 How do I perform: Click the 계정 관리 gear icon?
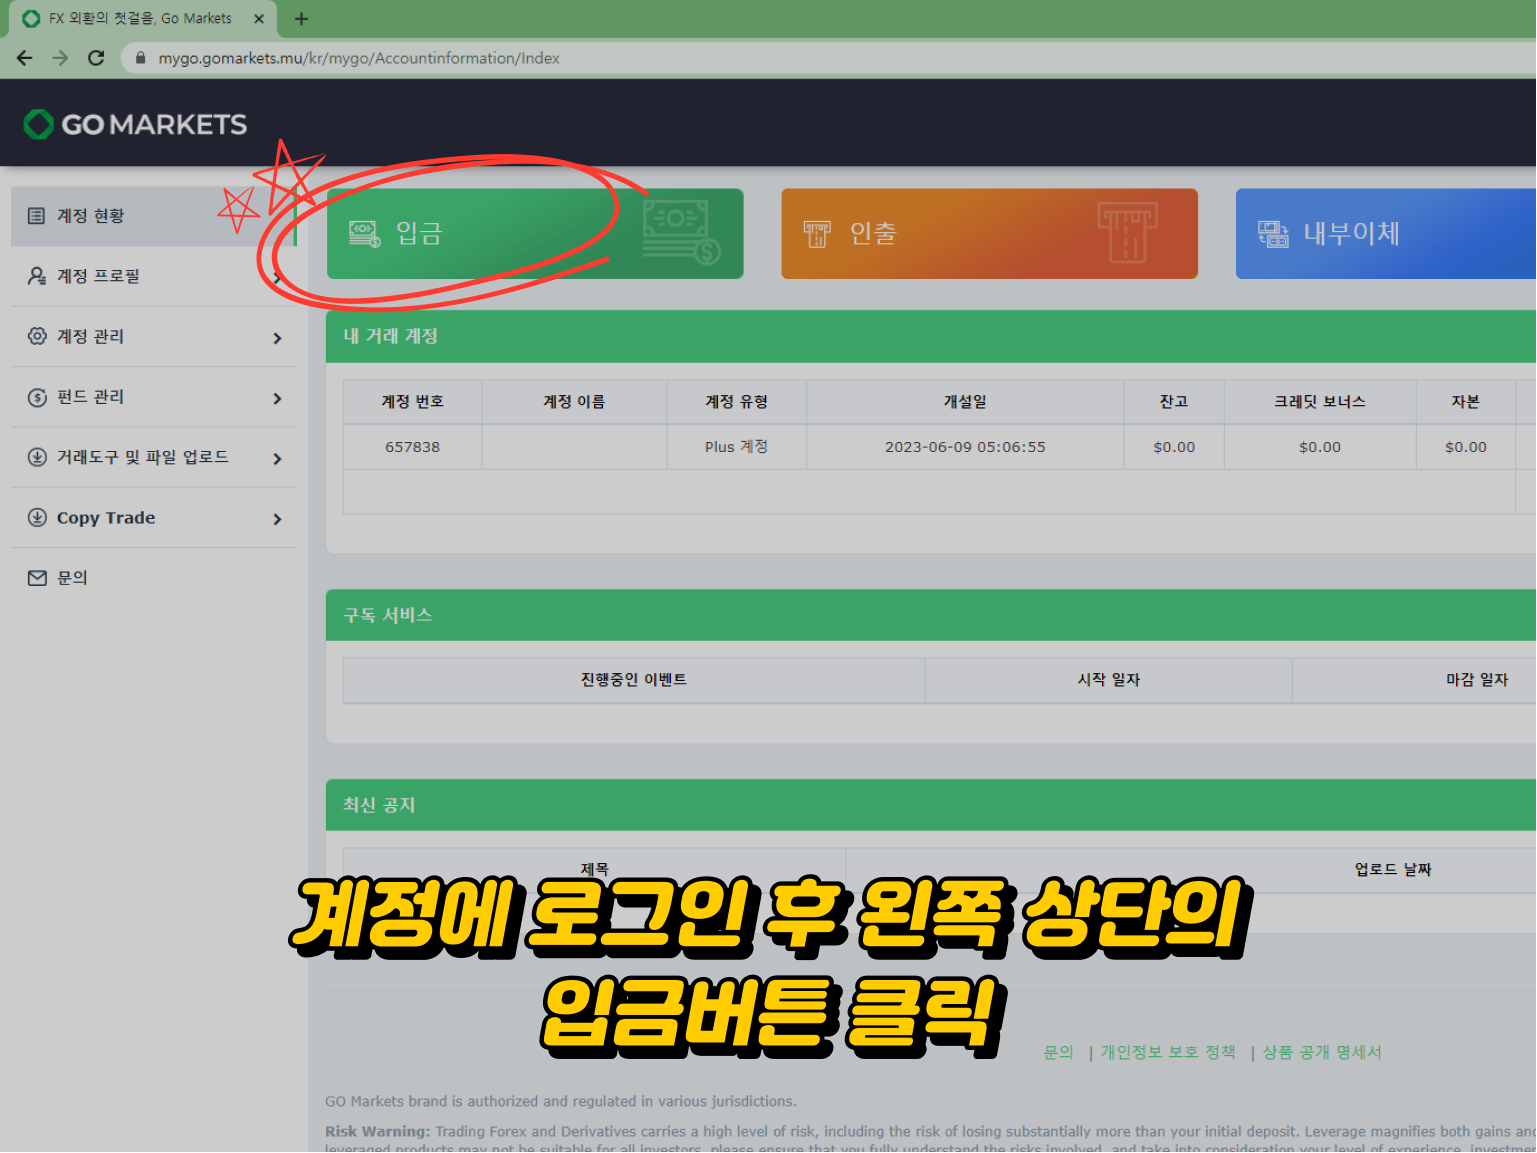click(x=37, y=336)
